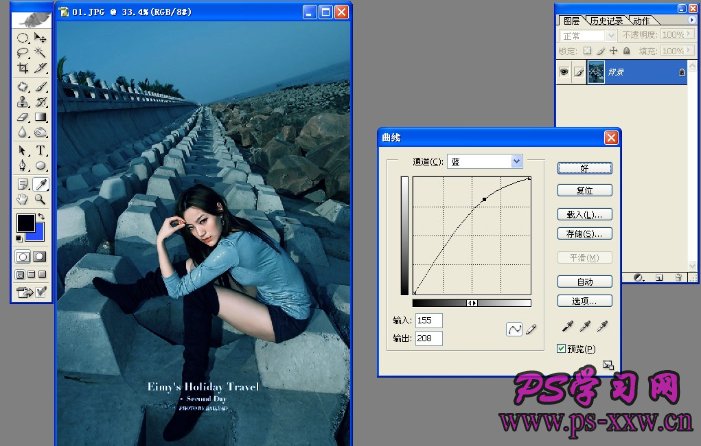Switch to Standard editing mode
The image size is (701, 446).
tap(23, 257)
